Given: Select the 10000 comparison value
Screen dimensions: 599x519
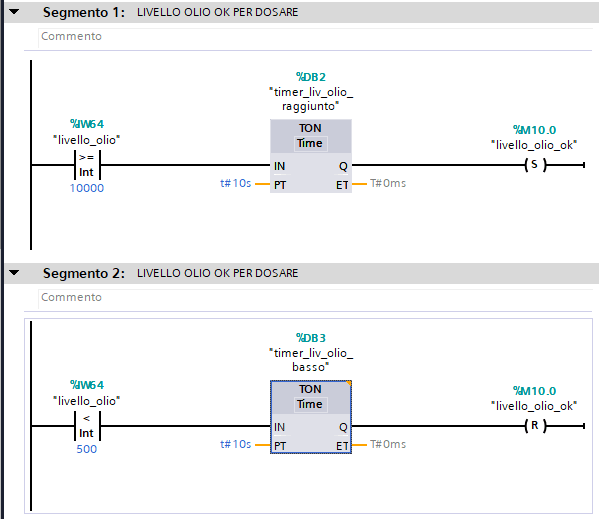Looking at the screenshot, I should coord(87,188).
